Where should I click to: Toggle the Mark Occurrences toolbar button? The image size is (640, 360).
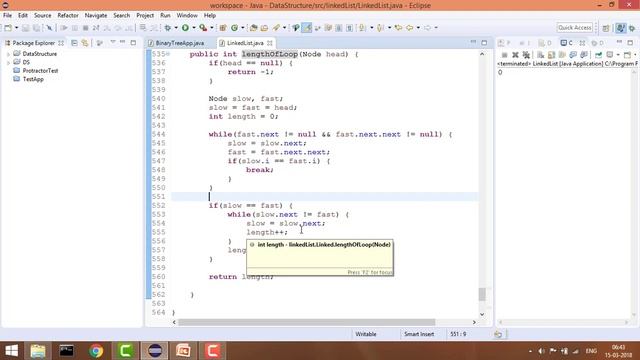(307, 28)
